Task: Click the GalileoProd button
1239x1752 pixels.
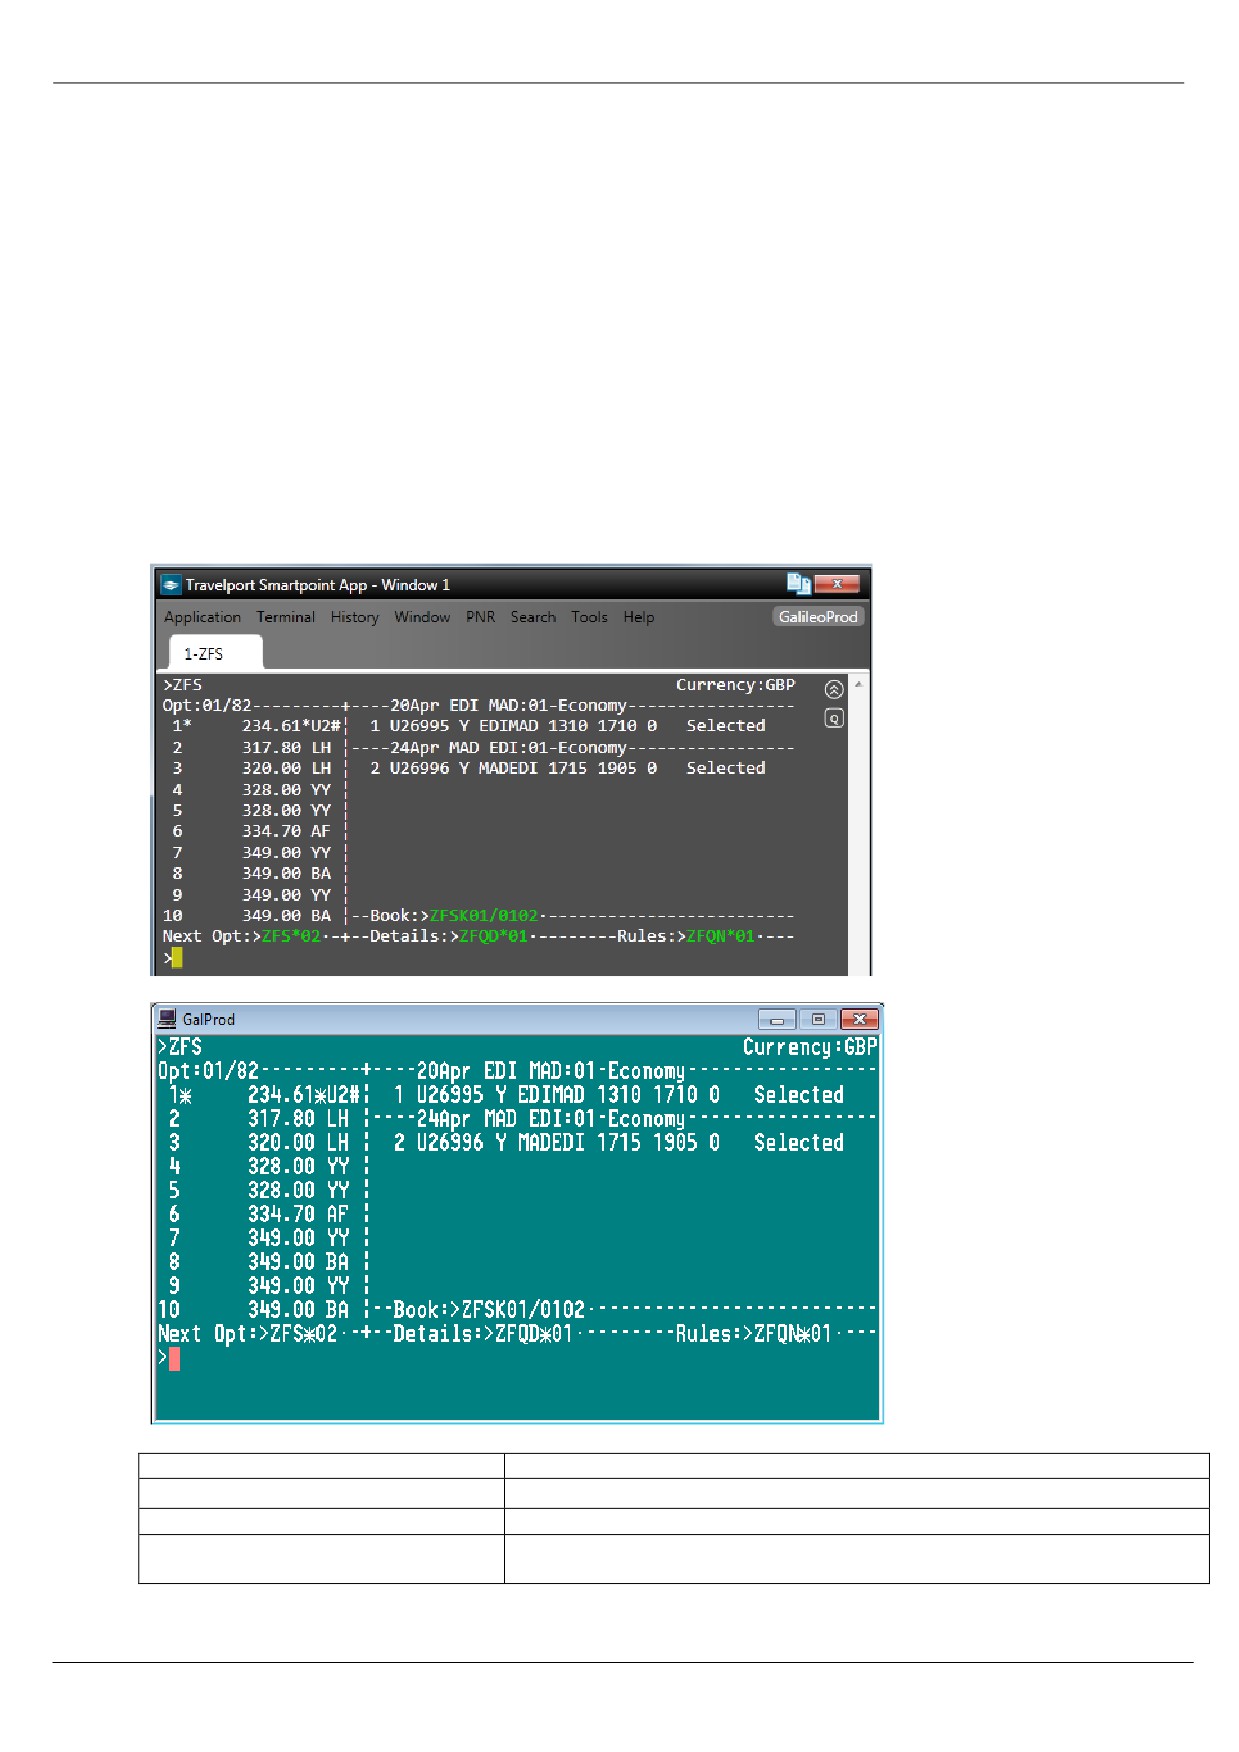Action: pos(818,616)
